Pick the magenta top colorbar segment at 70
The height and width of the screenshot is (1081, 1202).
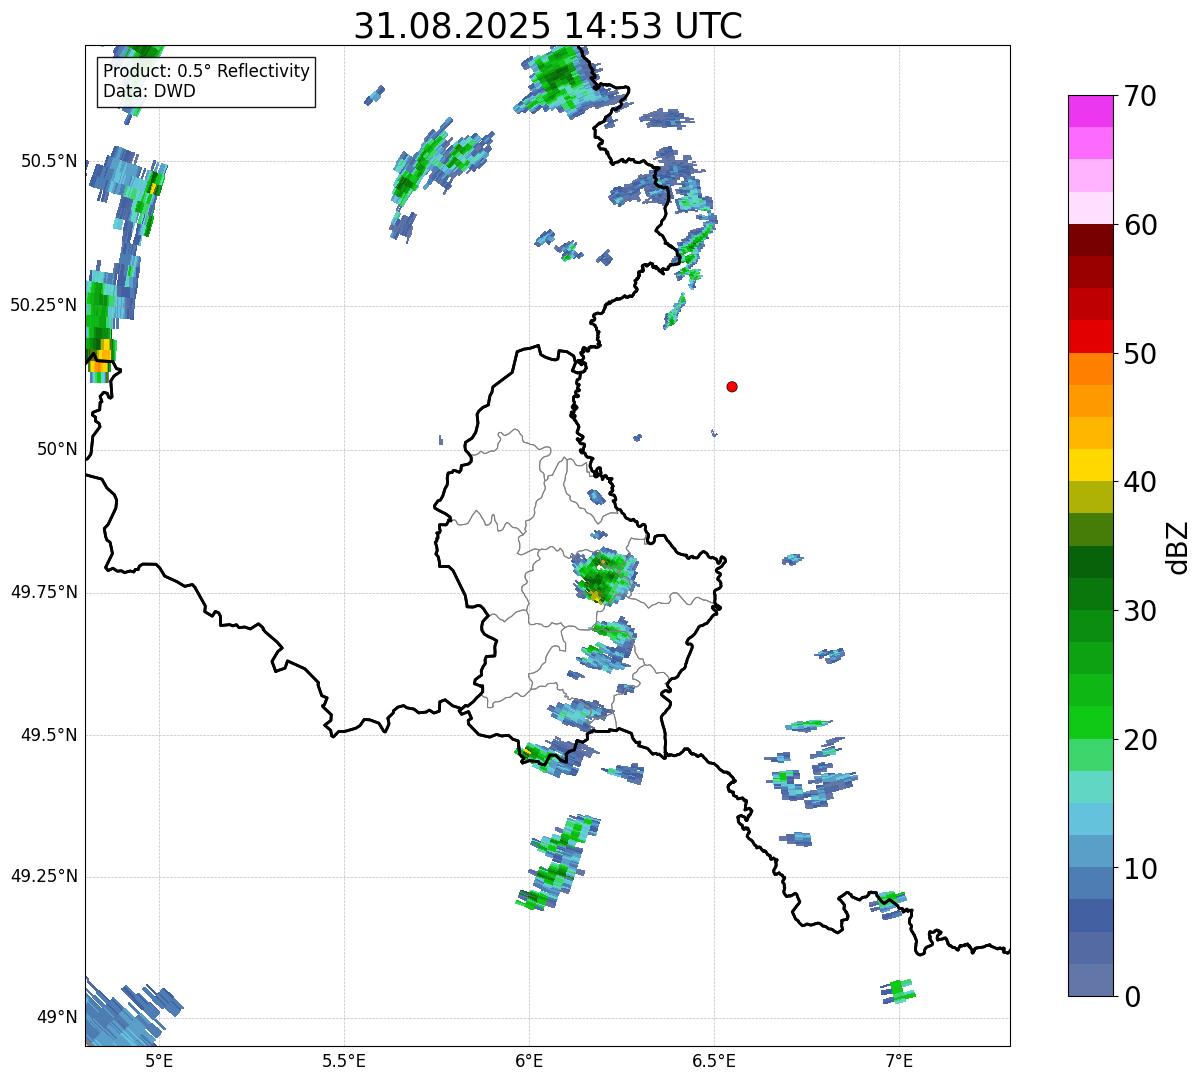(x=1096, y=111)
